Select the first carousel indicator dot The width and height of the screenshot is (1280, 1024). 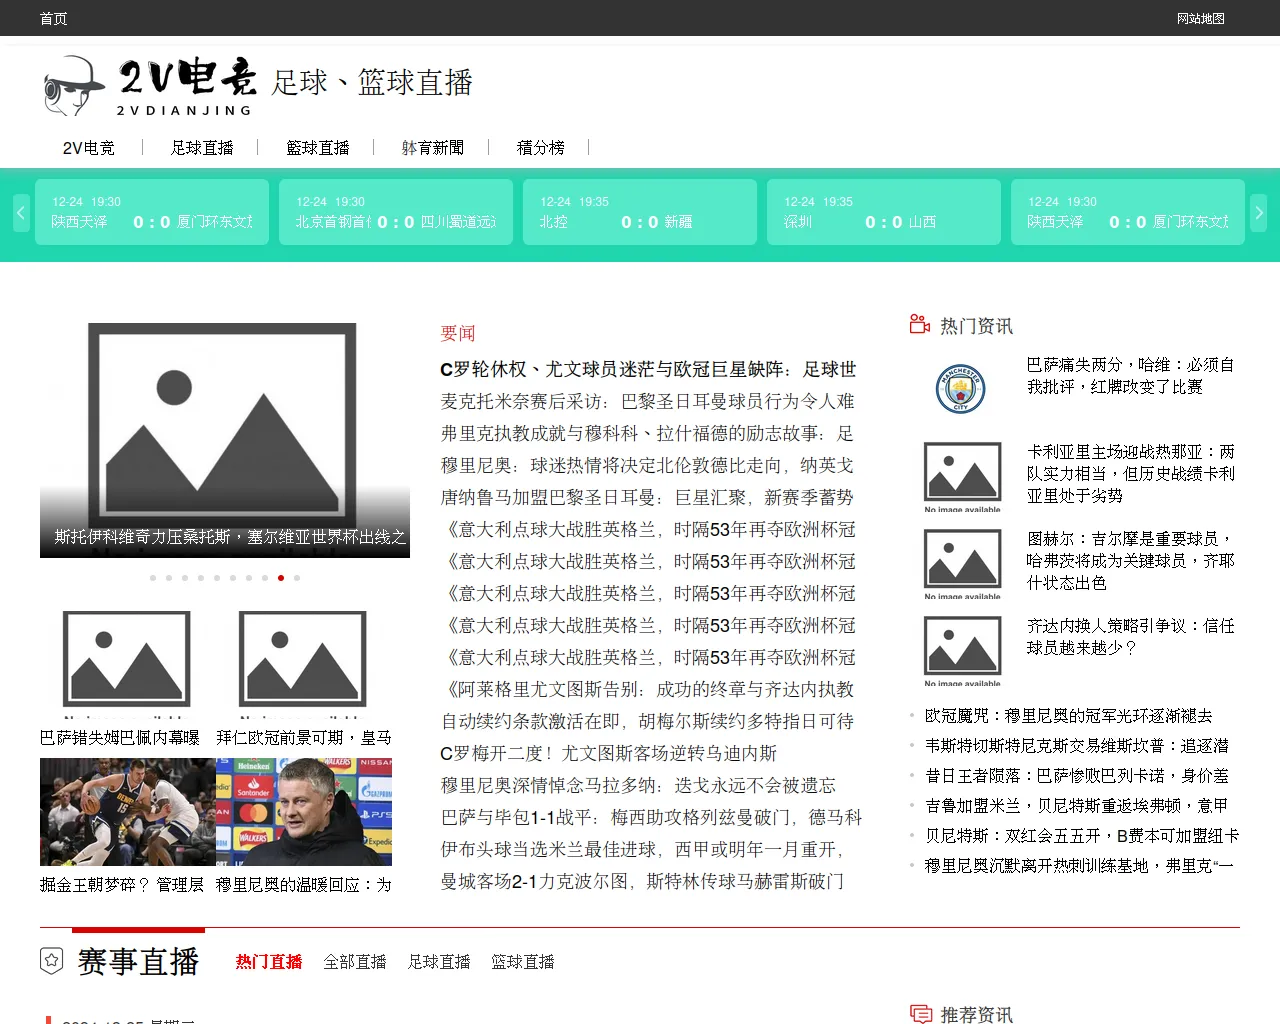(x=153, y=578)
